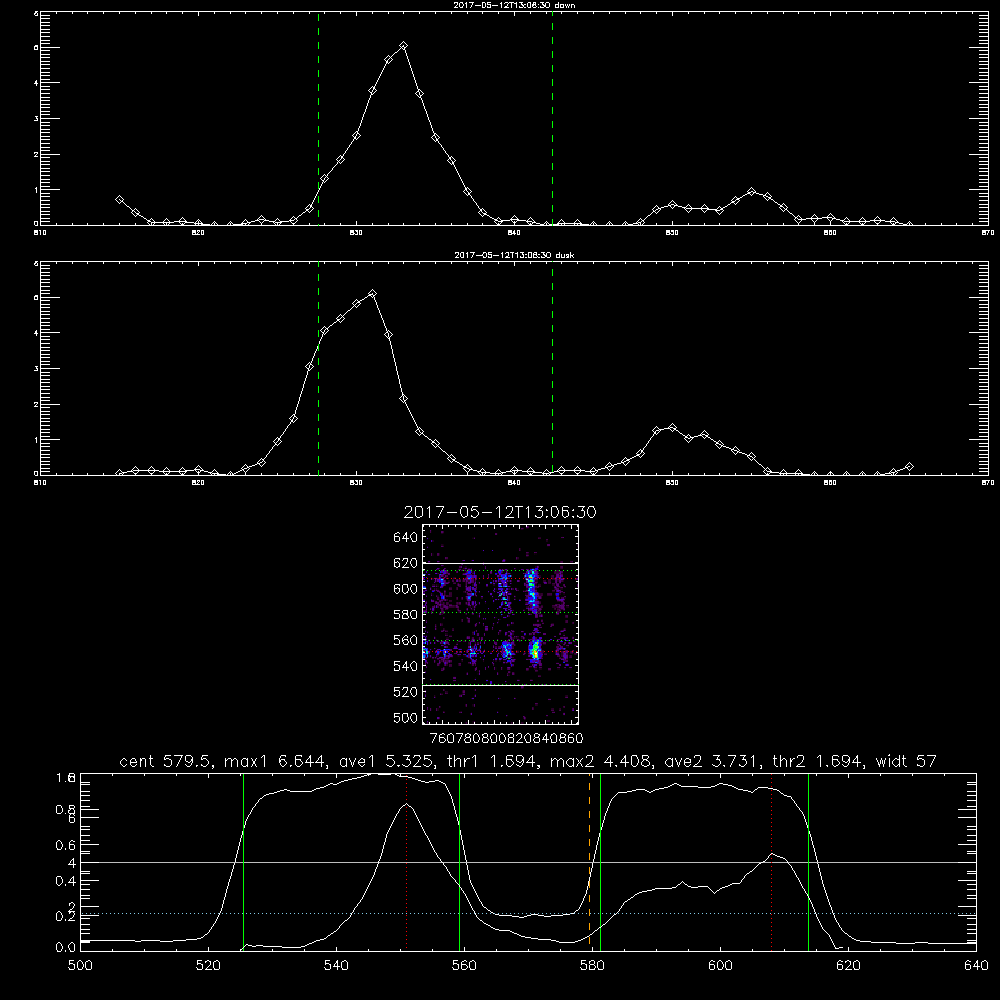Viewport: 1000px width, 1000px height.
Task: Click spectrogram y-axis label "520"
Action: pyautogui.click(x=405, y=692)
